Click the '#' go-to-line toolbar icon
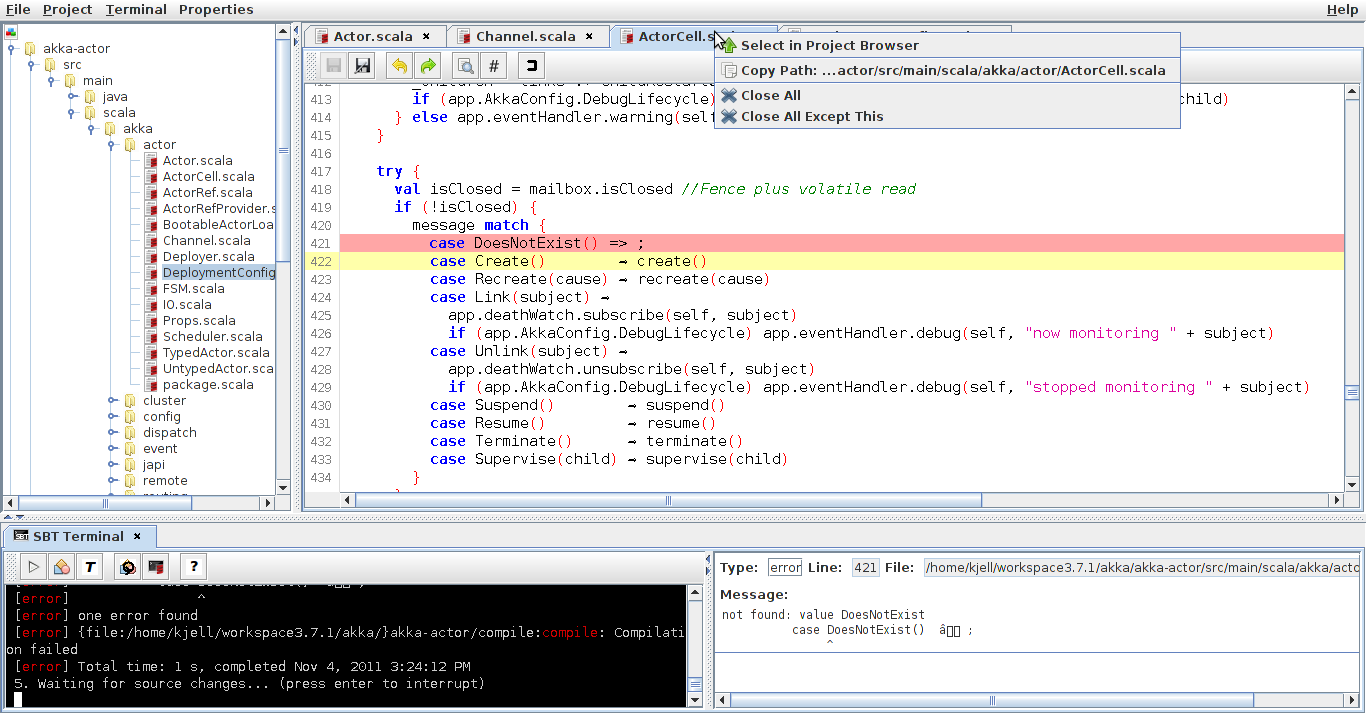 pos(493,66)
